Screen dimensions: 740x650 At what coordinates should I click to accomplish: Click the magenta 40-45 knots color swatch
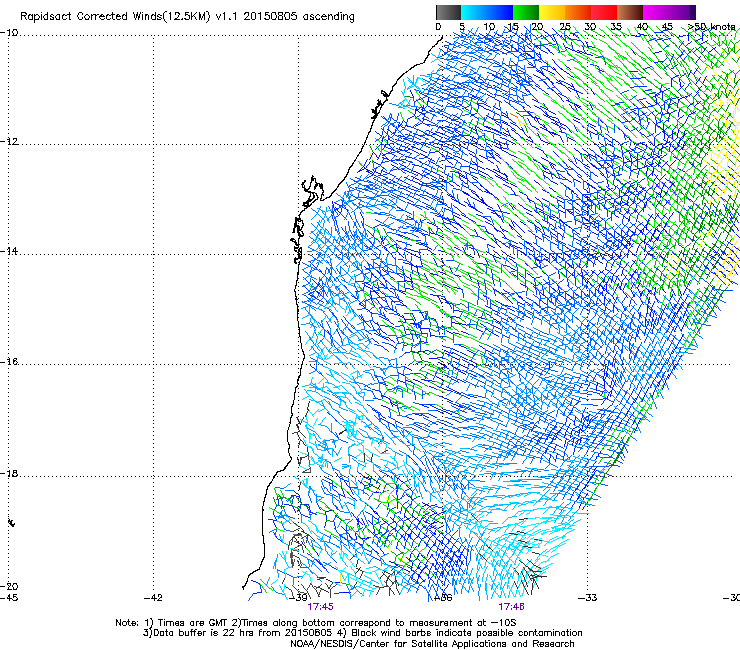pyautogui.click(x=656, y=12)
